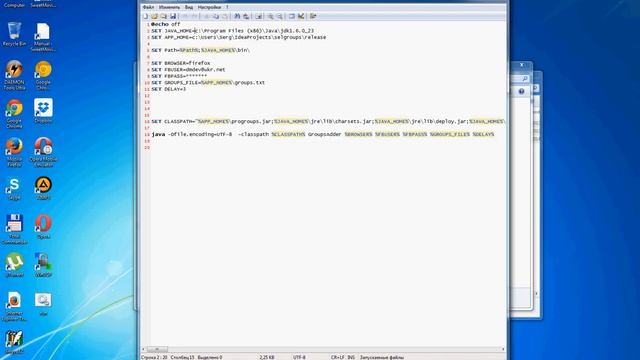The width and height of the screenshot is (640, 360).
Task: Click the second folder browse icon in toolbar
Action: pyautogui.click(x=163, y=16)
